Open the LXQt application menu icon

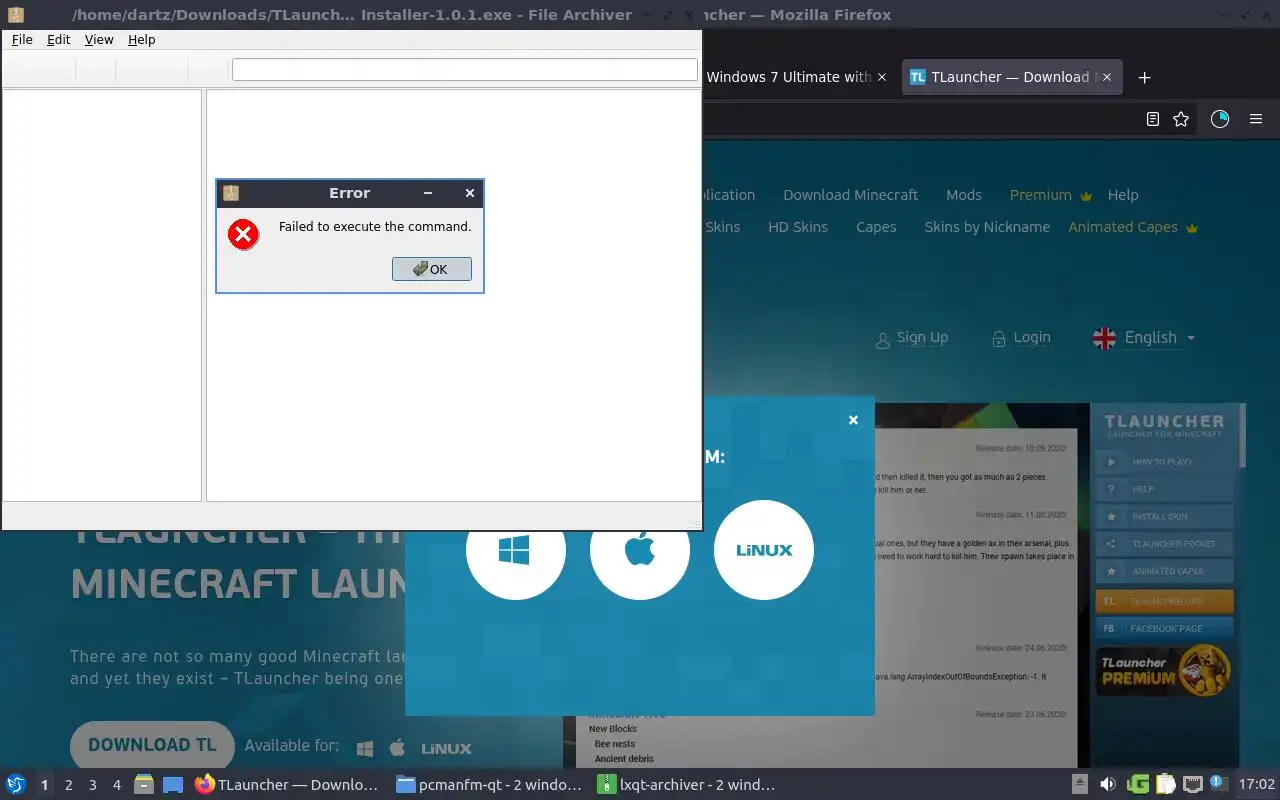(x=16, y=785)
